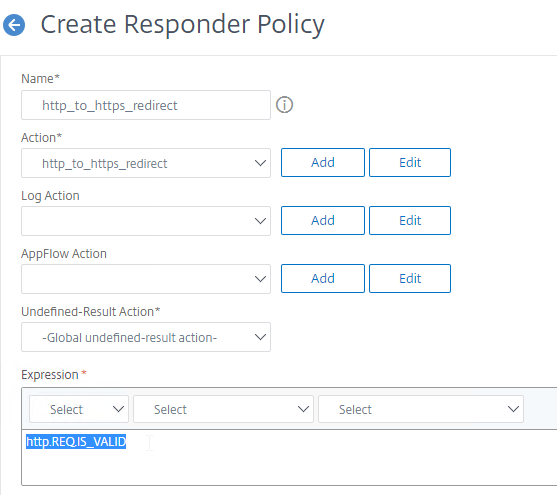
Task: Click chevron of Global undefined-result action
Action: (260, 337)
